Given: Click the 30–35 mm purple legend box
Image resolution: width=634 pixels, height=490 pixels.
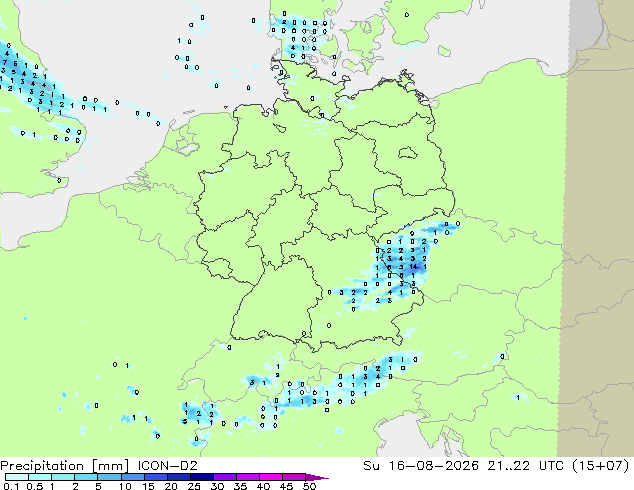Looking at the screenshot, I should click(224, 477).
